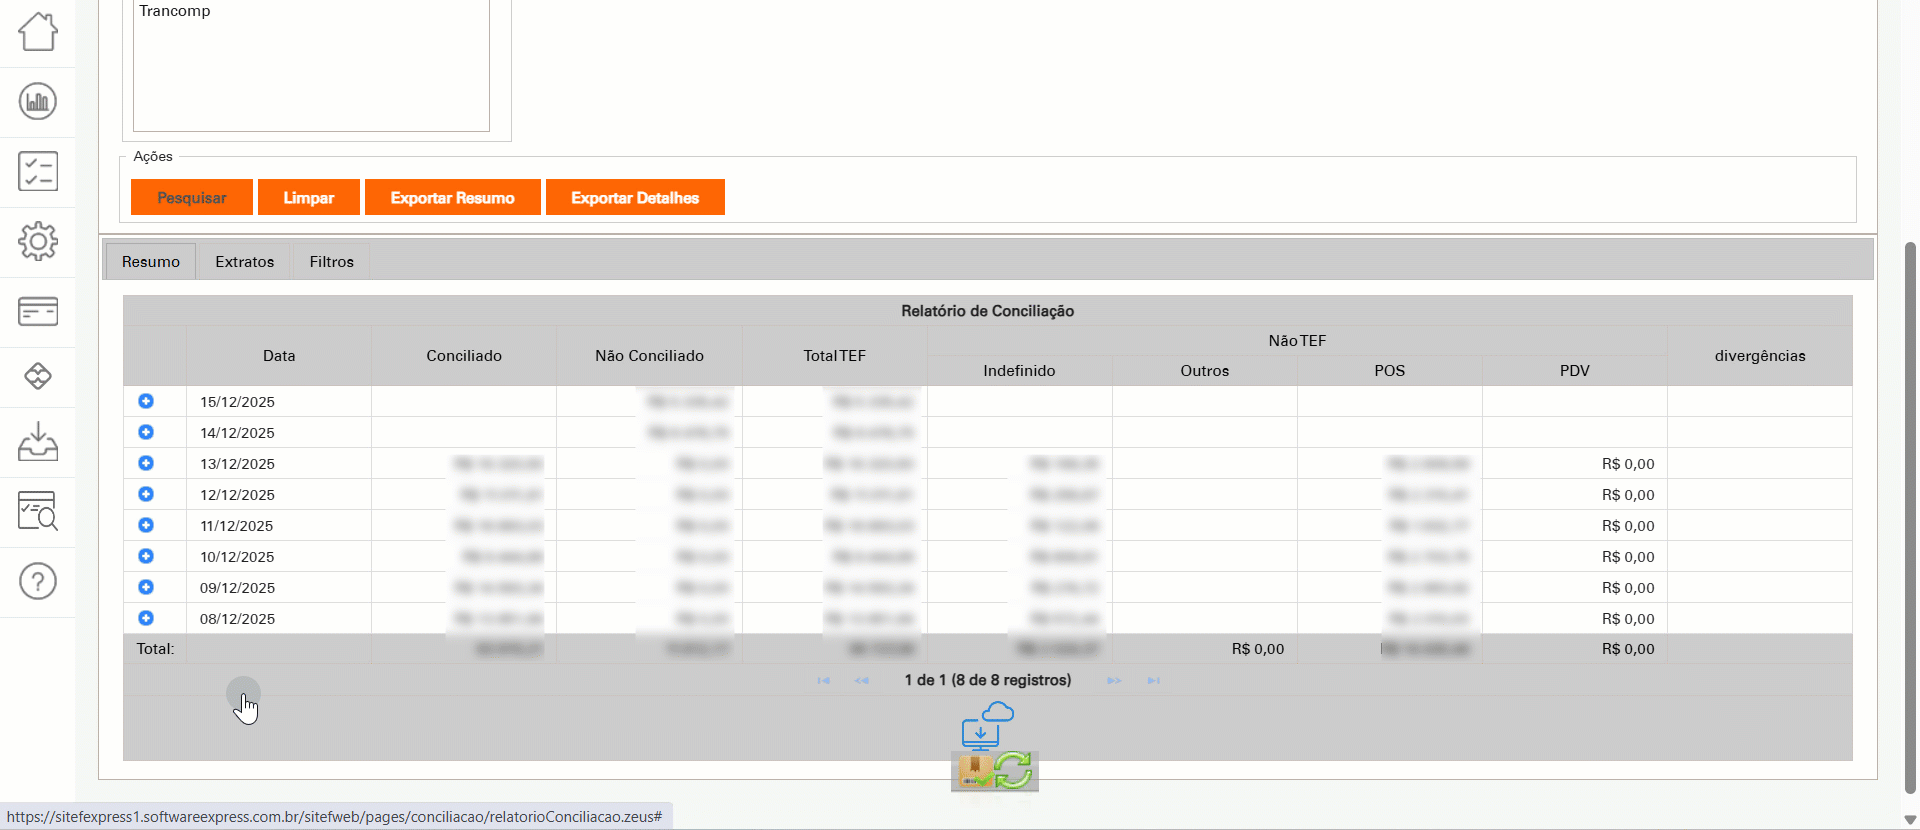The height and width of the screenshot is (830, 1920).
Task: Click the PDV column header
Action: (1574, 370)
